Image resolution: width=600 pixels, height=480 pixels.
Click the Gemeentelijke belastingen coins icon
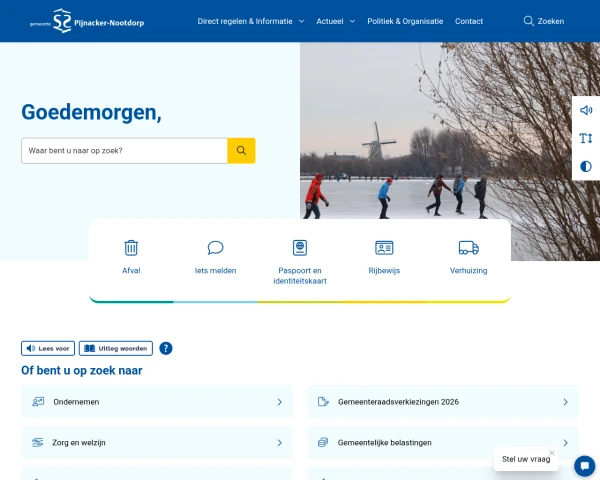click(323, 442)
